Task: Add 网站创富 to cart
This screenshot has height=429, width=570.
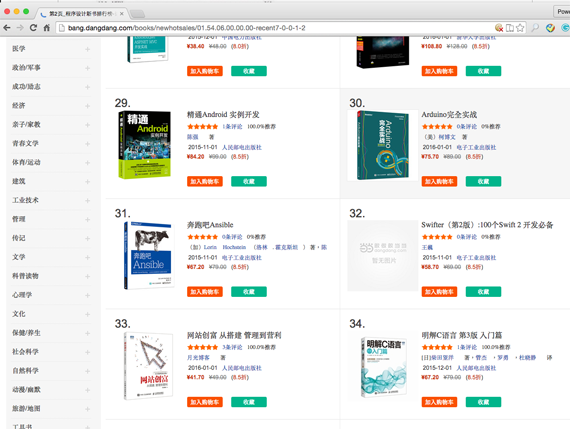Action: (205, 402)
